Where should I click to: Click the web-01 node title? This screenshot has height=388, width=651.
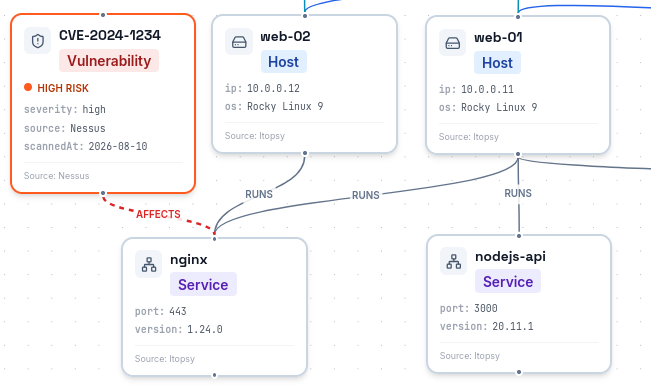pos(499,38)
